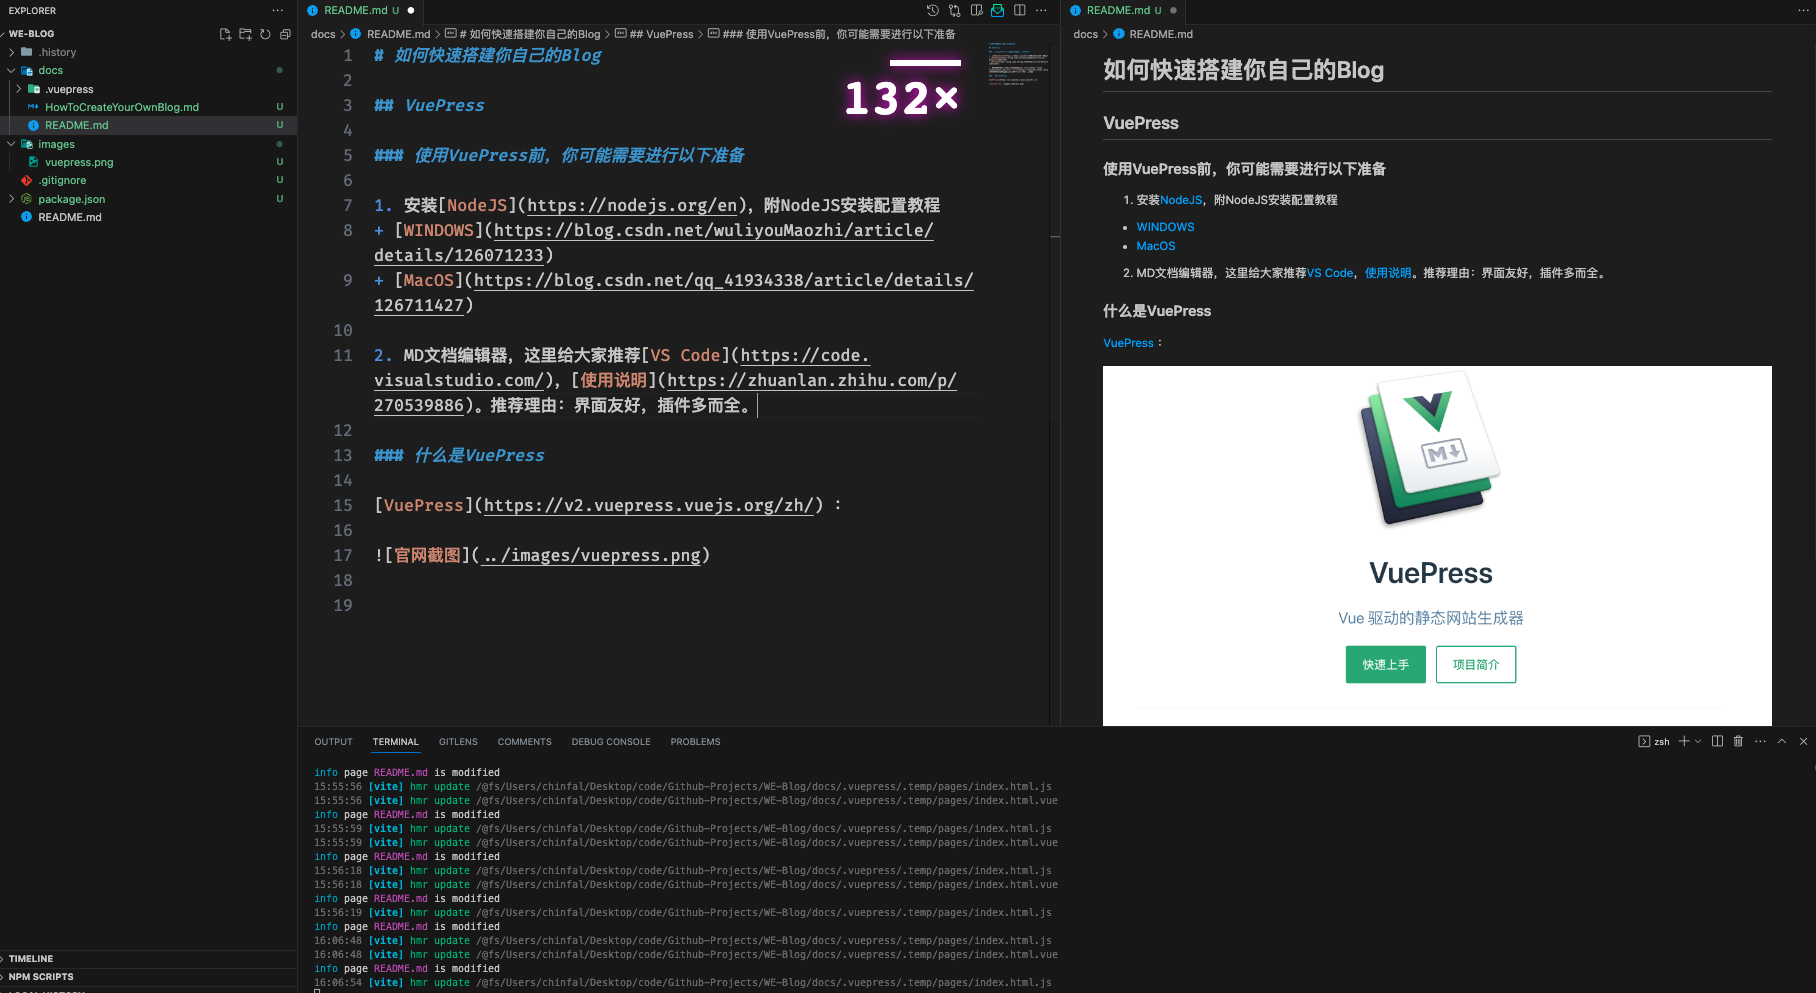This screenshot has height=993, width=1816.
Task: Open MacOS link in preview
Action: pyautogui.click(x=1156, y=246)
